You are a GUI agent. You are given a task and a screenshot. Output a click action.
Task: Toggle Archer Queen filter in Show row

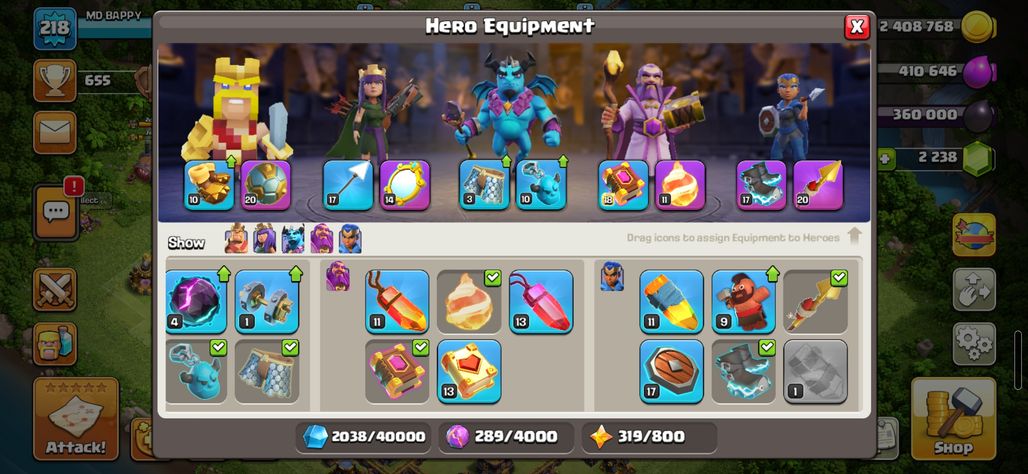[x=265, y=239]
